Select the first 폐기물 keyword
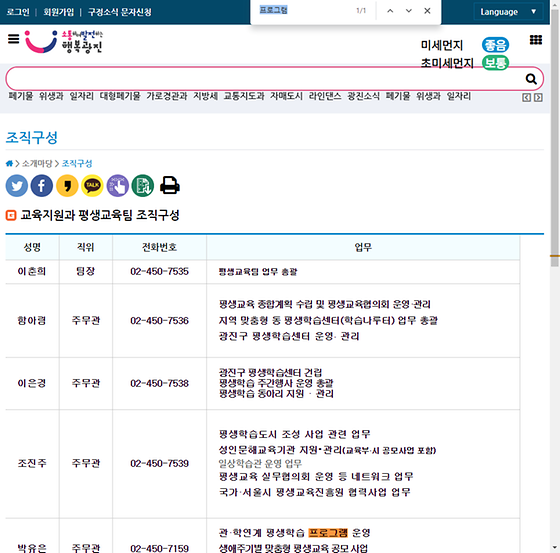The width and height of the screenshot is (560, 553). 21,96
